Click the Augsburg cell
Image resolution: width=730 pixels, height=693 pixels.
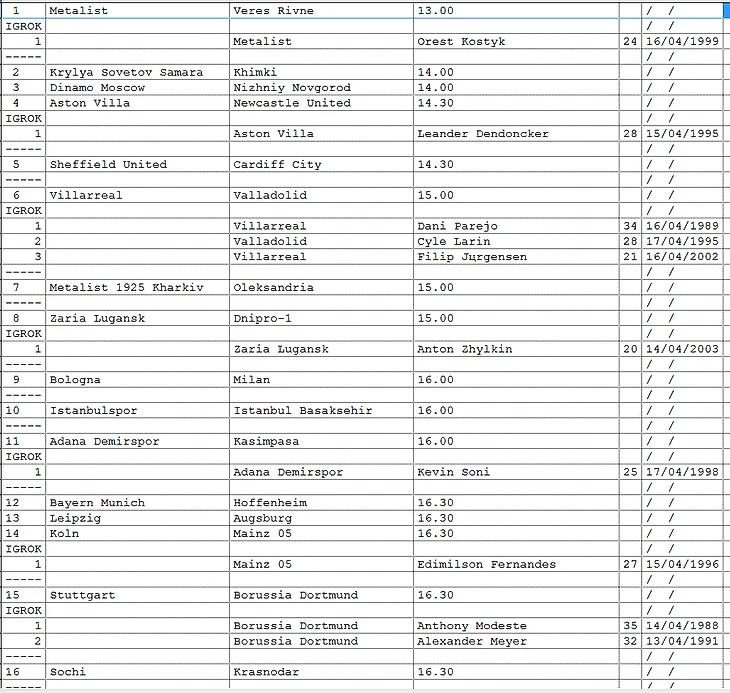pyautogui.click(x=321, y=518)
